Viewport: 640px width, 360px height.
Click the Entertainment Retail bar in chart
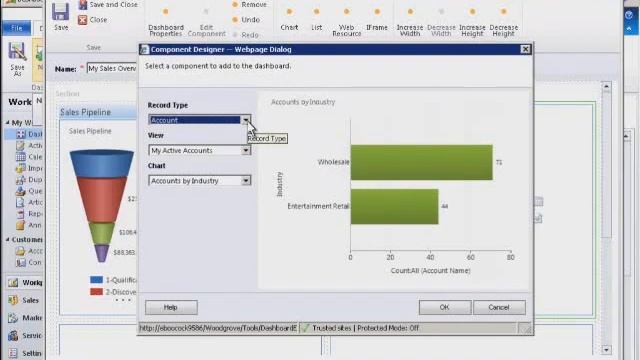[x=394, y=206]
